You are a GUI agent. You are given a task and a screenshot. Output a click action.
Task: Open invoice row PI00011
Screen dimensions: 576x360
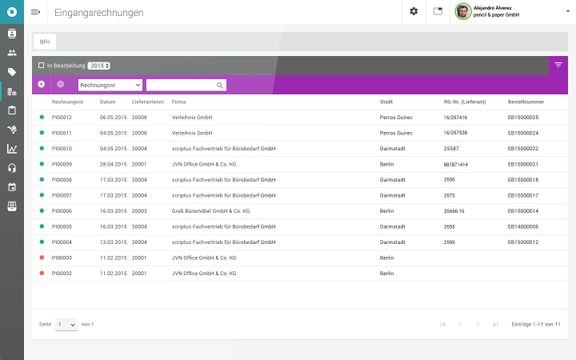(x=300, y=133)
